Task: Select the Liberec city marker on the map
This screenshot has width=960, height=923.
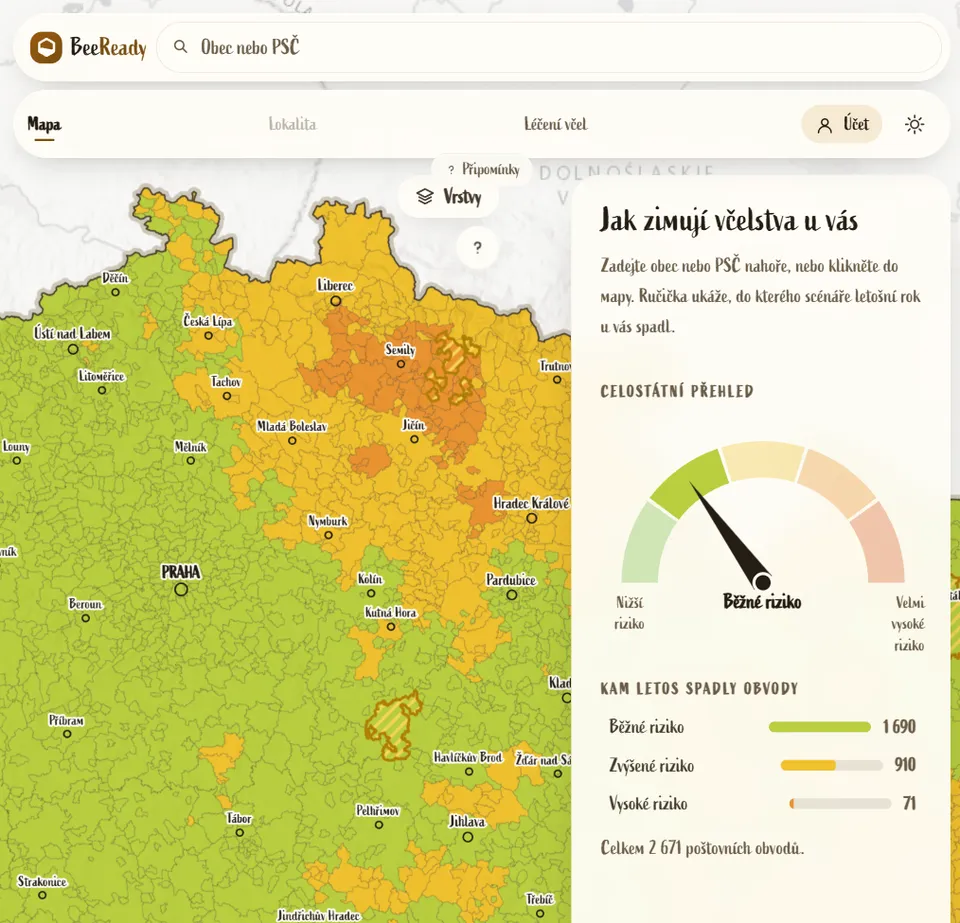Action: [x=336, y=301]
